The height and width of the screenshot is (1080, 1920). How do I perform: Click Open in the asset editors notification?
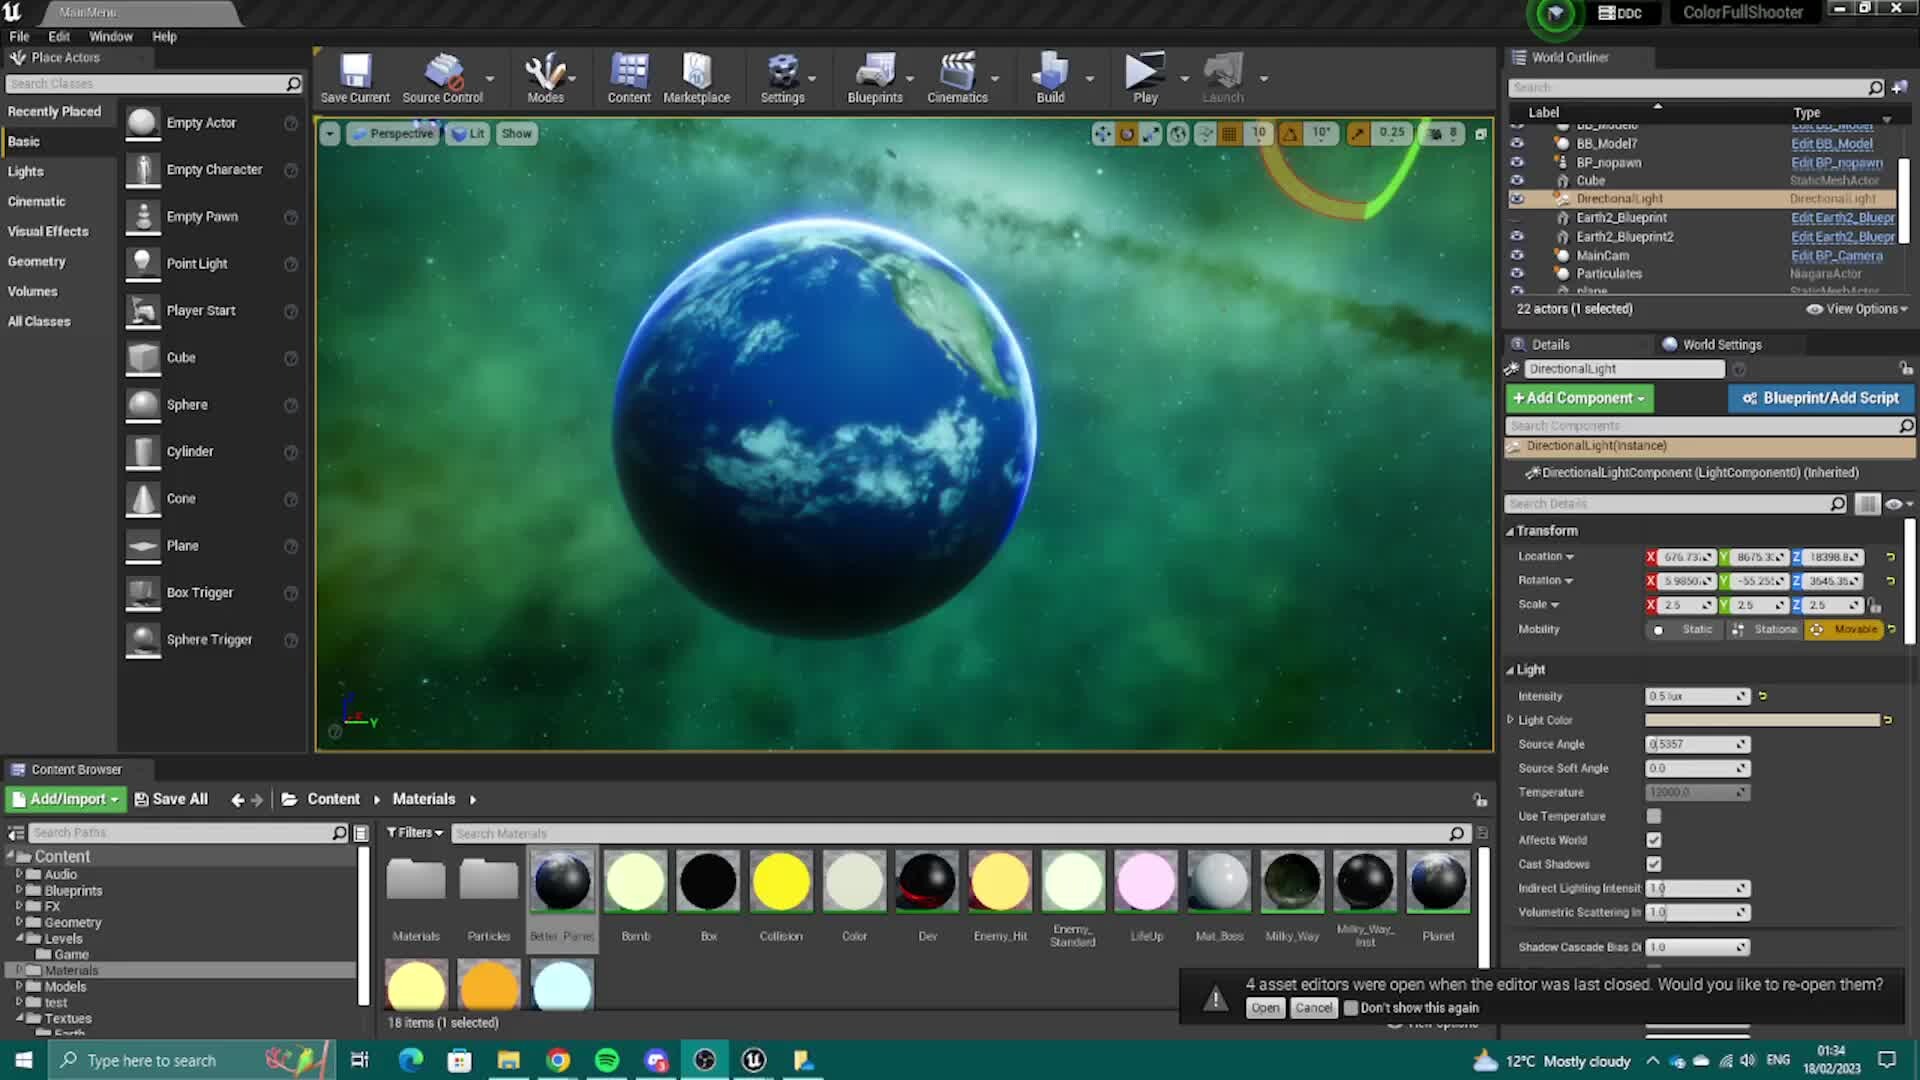pyautogui.click(x=1265, y=1007)
